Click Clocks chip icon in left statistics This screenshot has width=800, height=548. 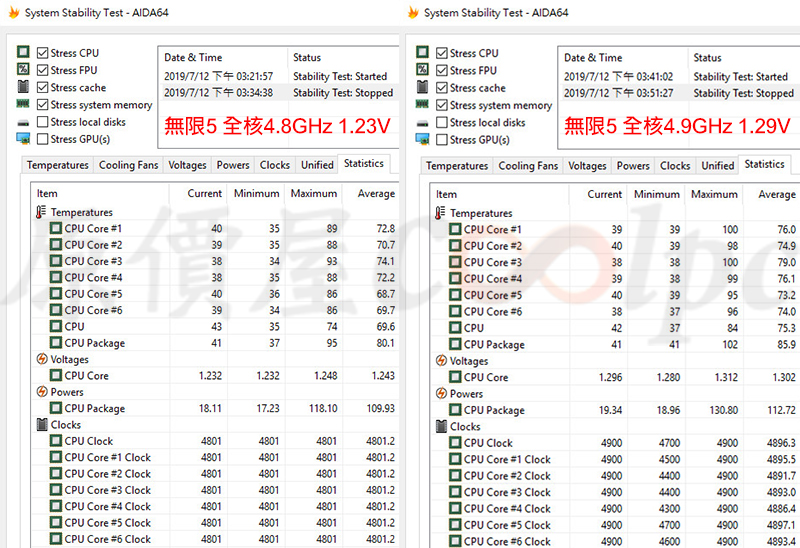click(x=42, y=424)
